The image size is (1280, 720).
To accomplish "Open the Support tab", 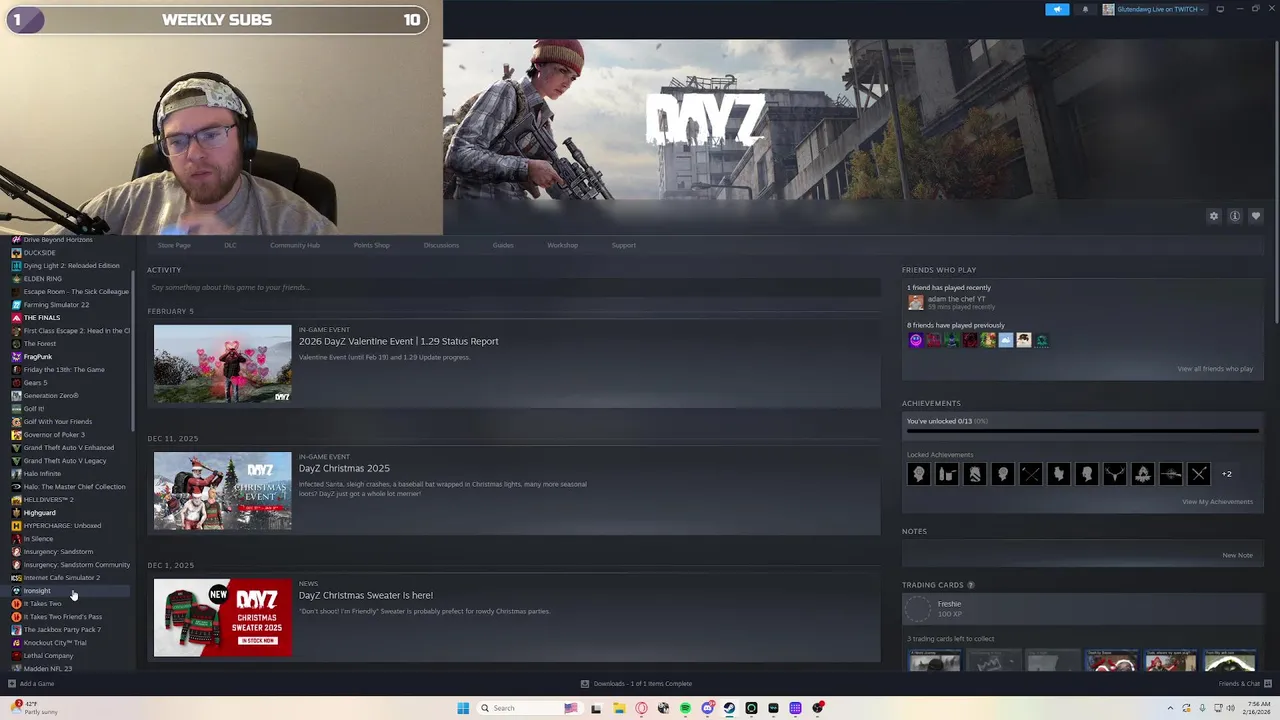I will (623, 245).
